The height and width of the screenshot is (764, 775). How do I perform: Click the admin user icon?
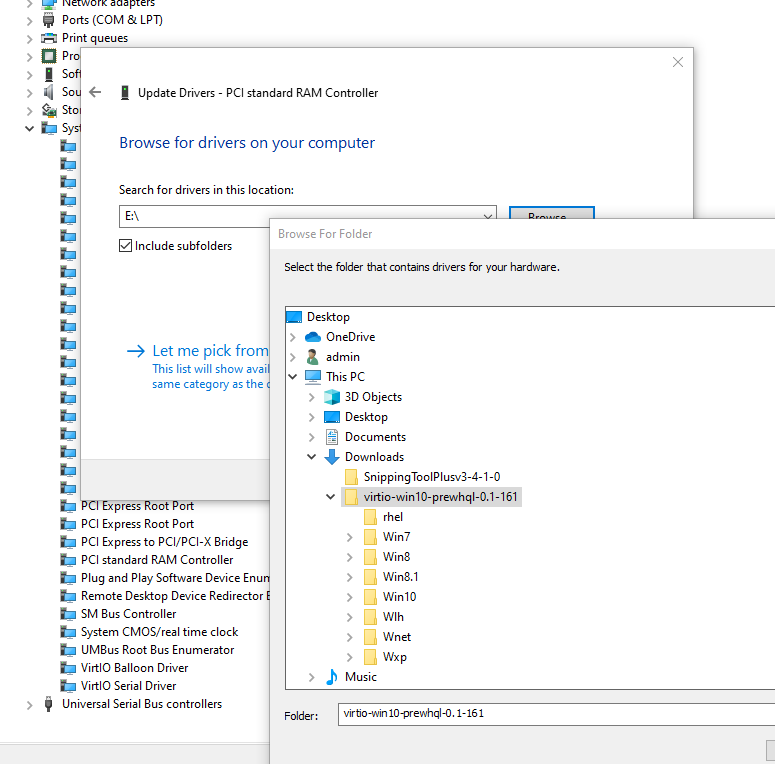point(312,357)
